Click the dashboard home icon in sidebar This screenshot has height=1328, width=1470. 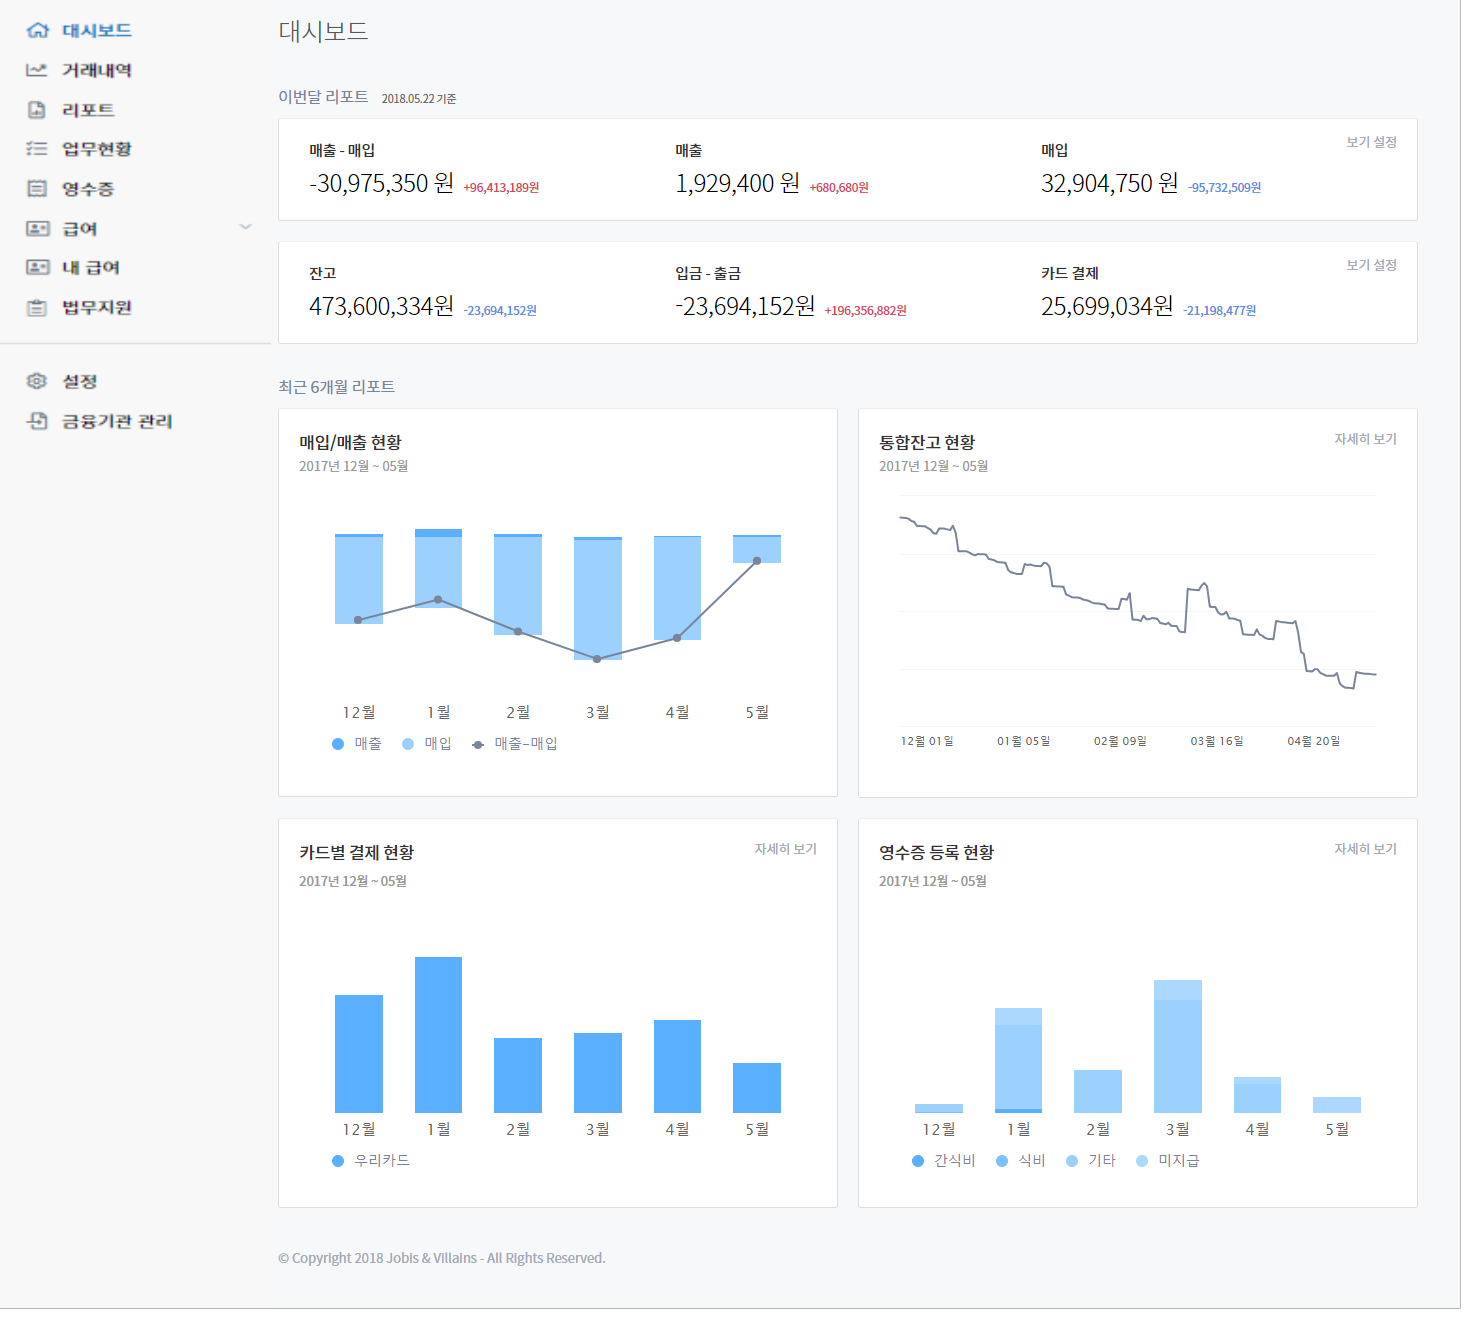[37, 30]
